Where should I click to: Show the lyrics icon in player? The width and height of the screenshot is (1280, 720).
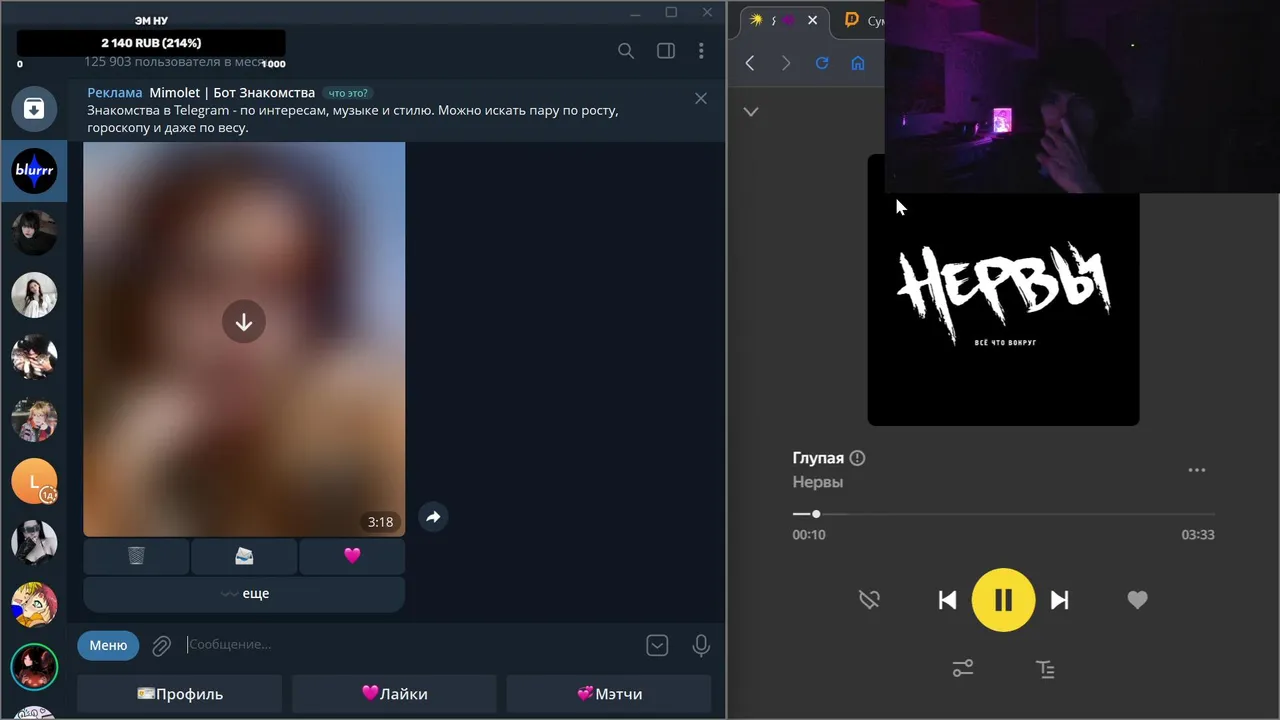[1045, 669]
